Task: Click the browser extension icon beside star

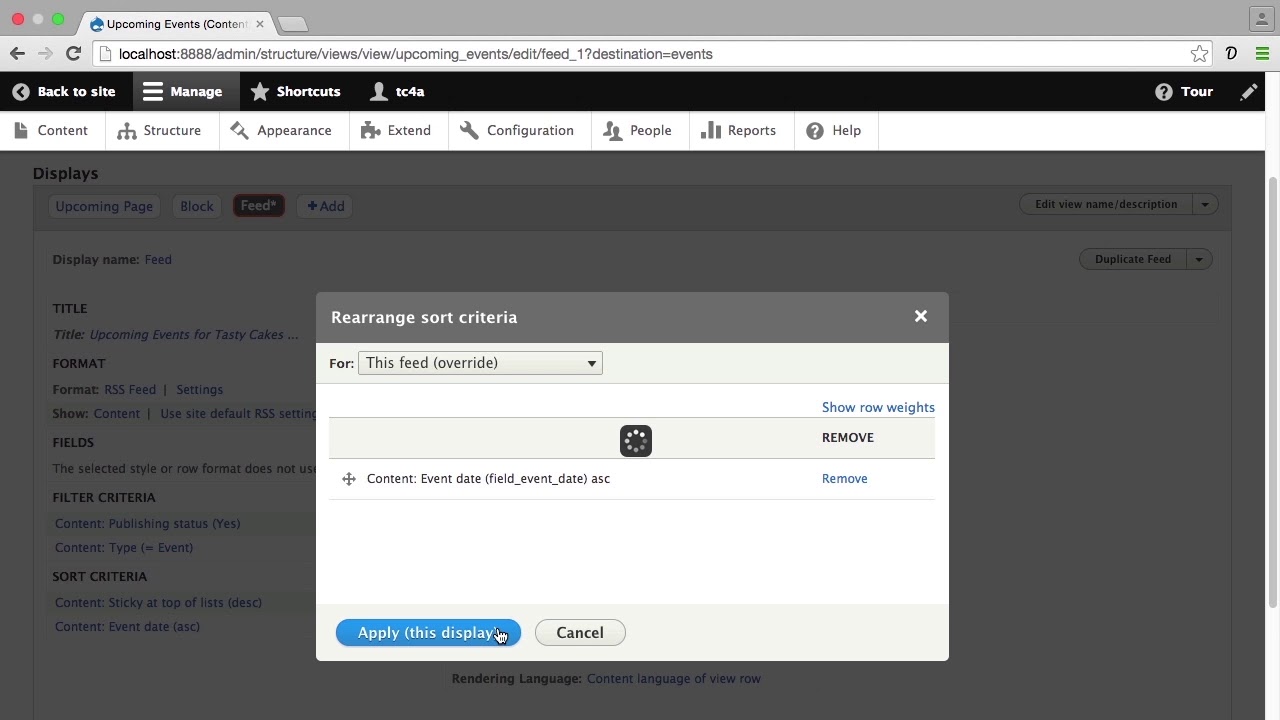Action: click(1231, 54)
